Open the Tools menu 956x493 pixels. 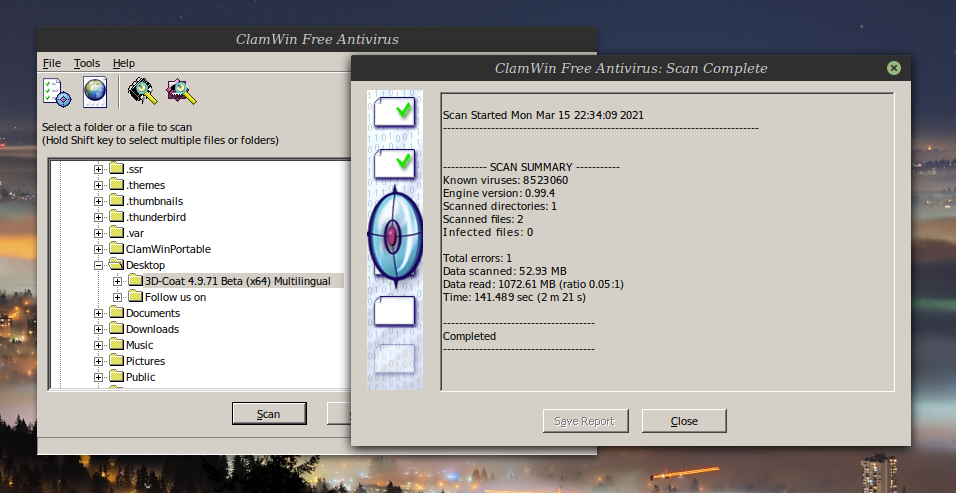pyautogui.click(x=87, y=63)
